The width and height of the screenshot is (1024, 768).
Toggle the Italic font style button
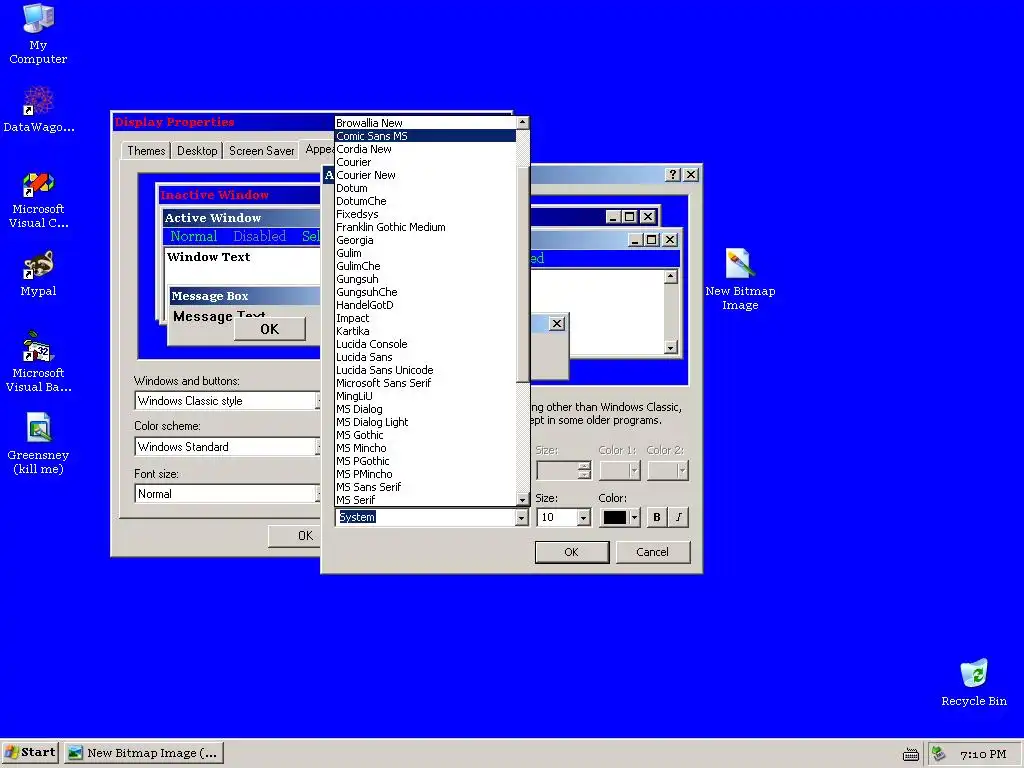pos(679,517)
